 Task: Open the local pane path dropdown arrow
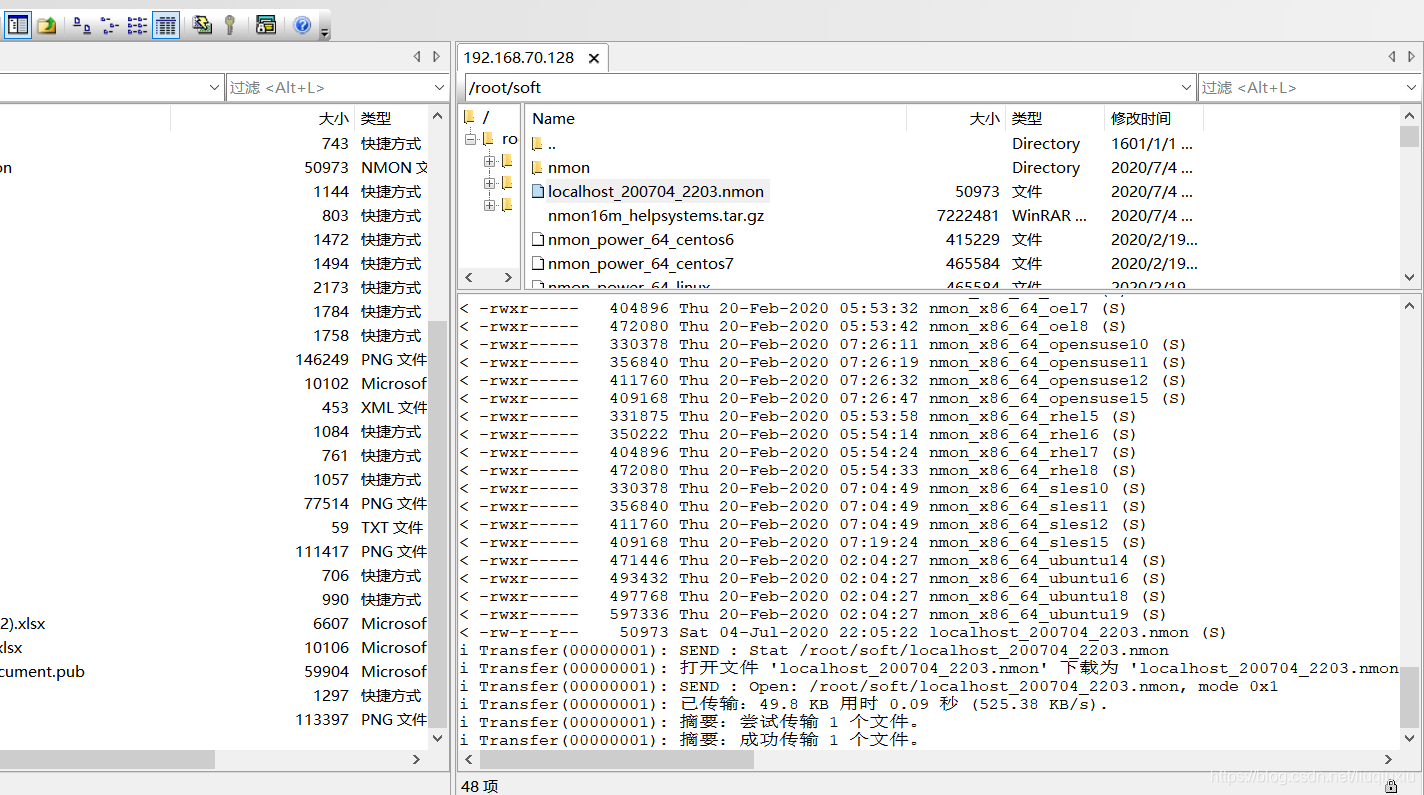pos(214,88)
